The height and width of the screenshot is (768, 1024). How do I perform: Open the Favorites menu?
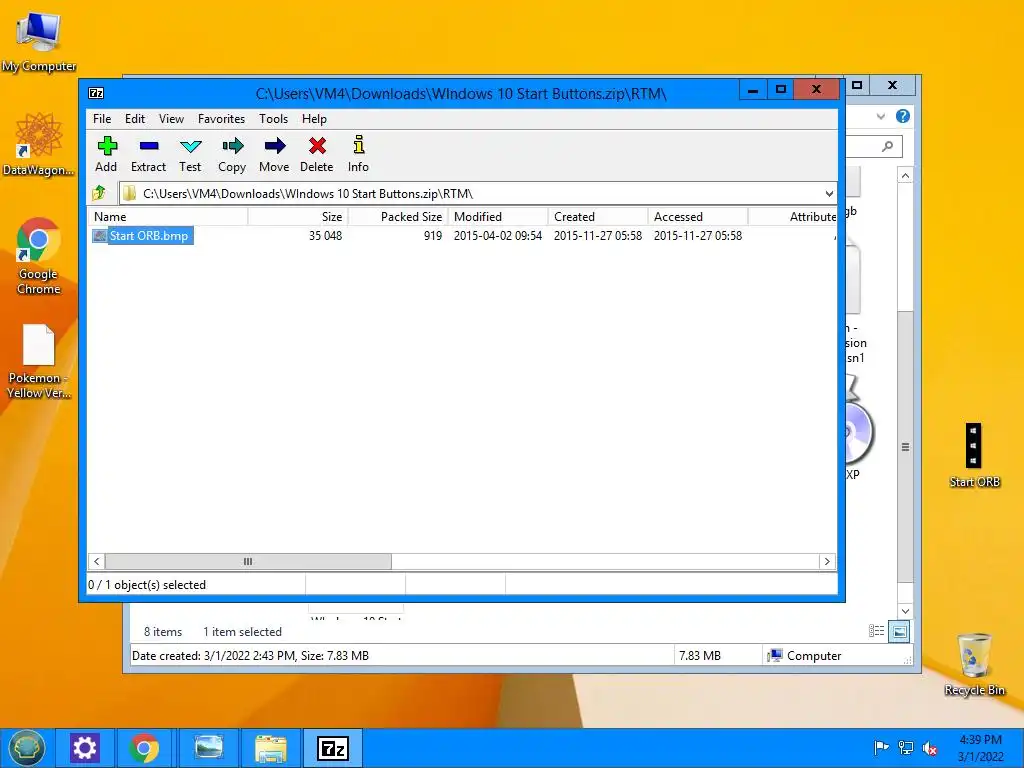(221, 119)
